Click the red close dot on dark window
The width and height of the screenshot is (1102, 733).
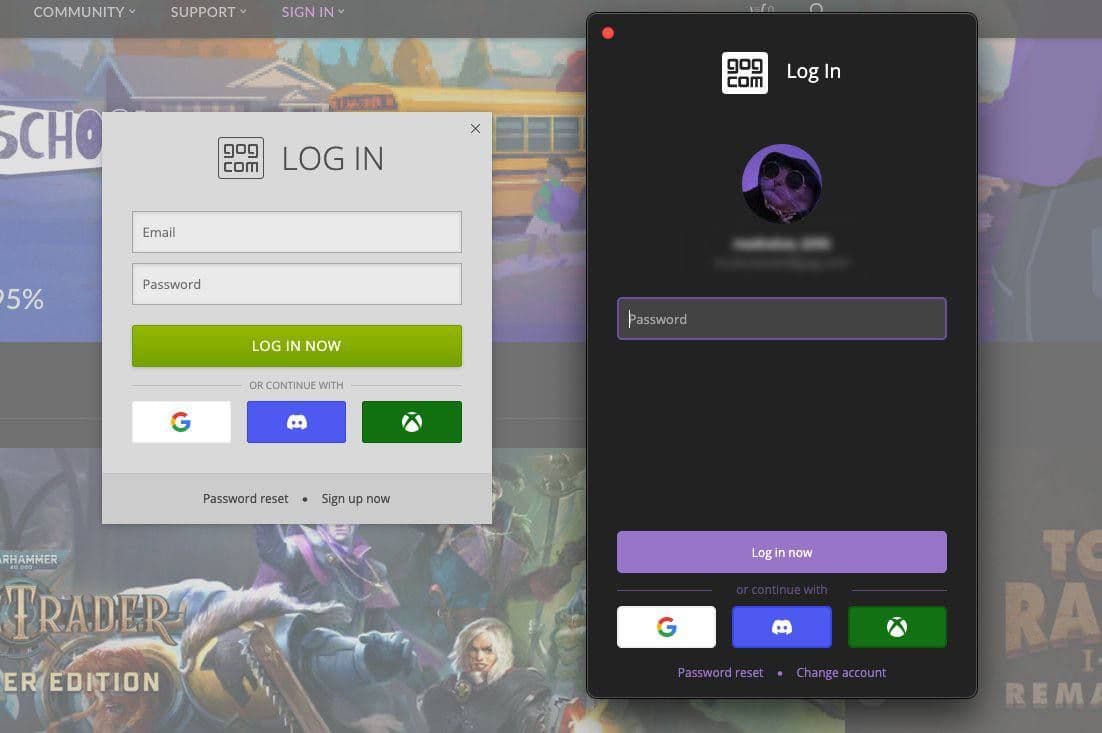pyautogui.click(x=608, y=33)
